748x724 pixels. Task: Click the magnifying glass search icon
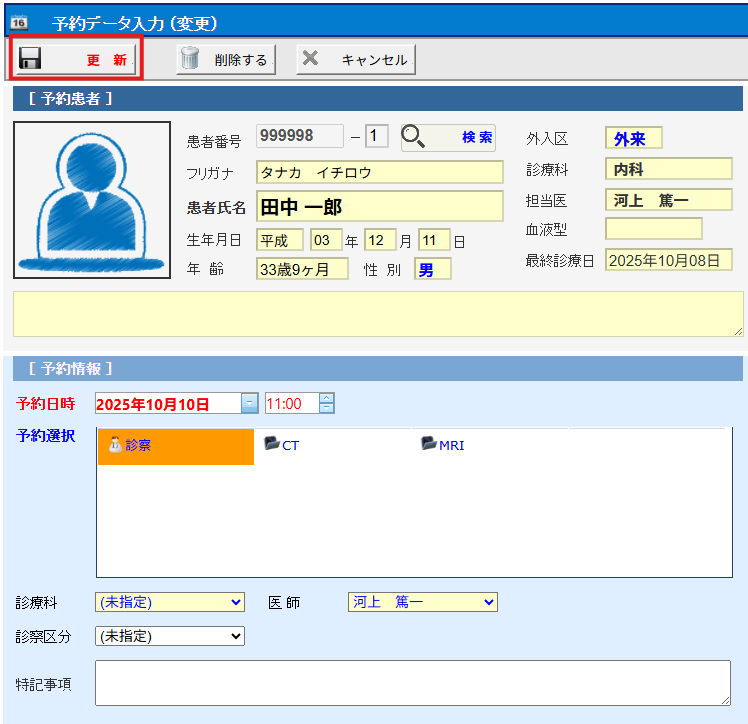[416, 138]
